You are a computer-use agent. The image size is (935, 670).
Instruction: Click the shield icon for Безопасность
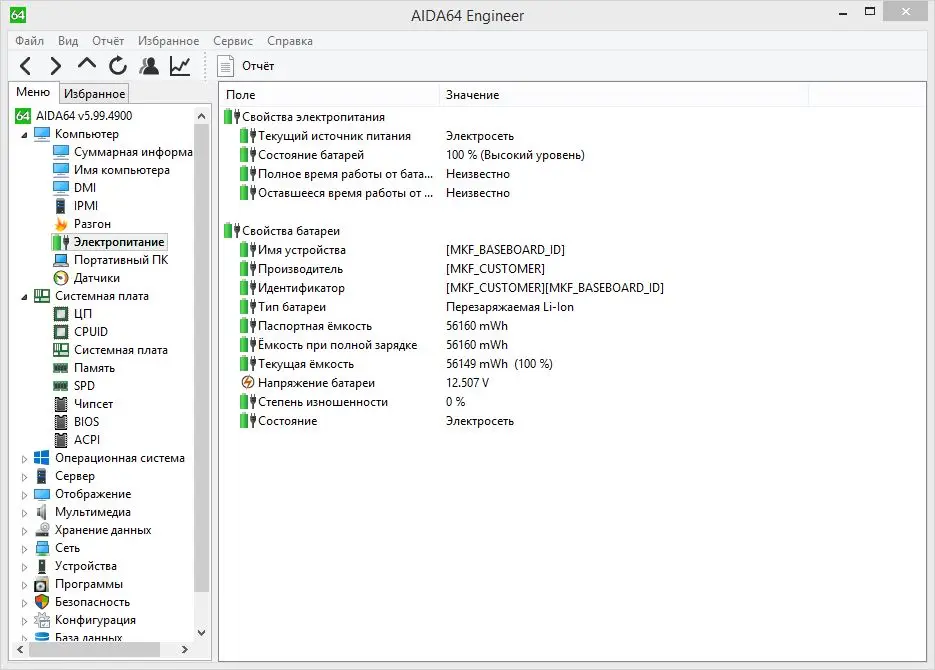tap(42, 602)
